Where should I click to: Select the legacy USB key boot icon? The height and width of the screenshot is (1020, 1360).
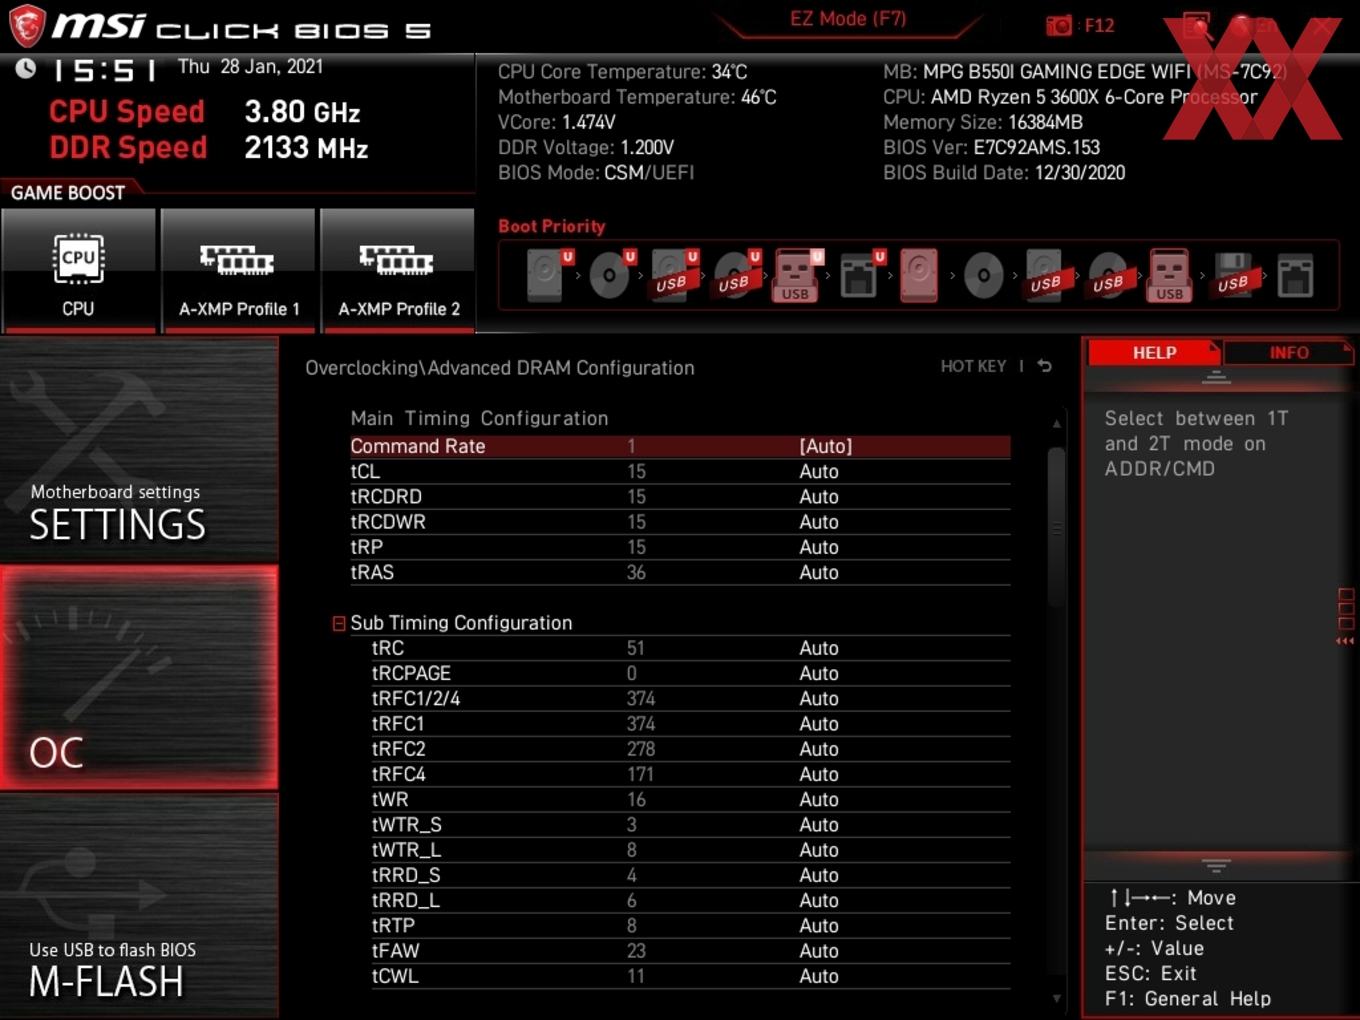click(1170, 275)
